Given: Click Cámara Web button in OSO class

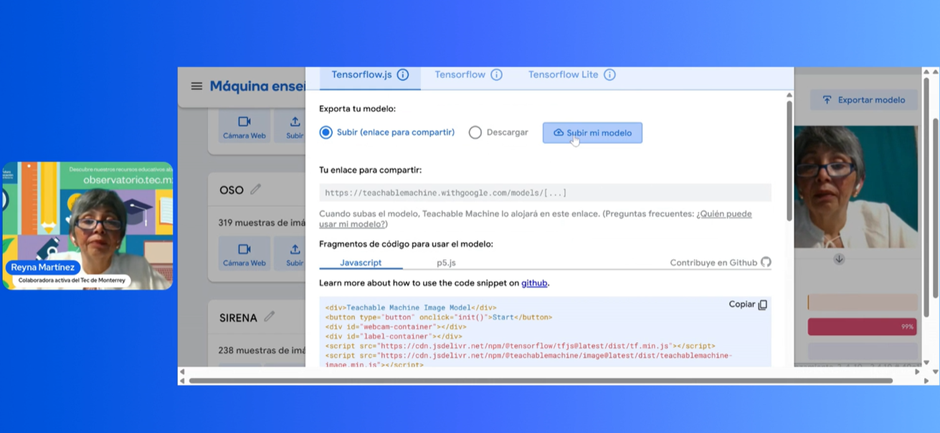Looking at the screenshot, I should tap(244, 254).
